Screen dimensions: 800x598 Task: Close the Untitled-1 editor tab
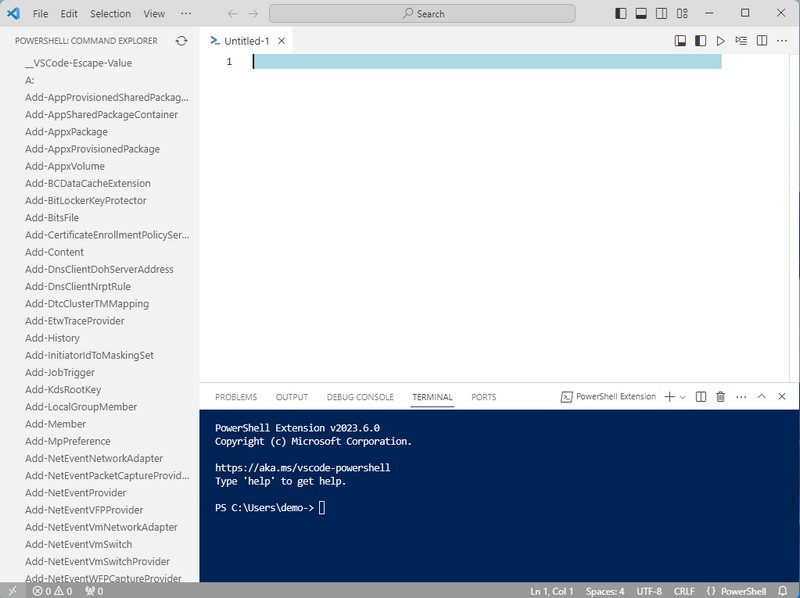coord(282,41)
